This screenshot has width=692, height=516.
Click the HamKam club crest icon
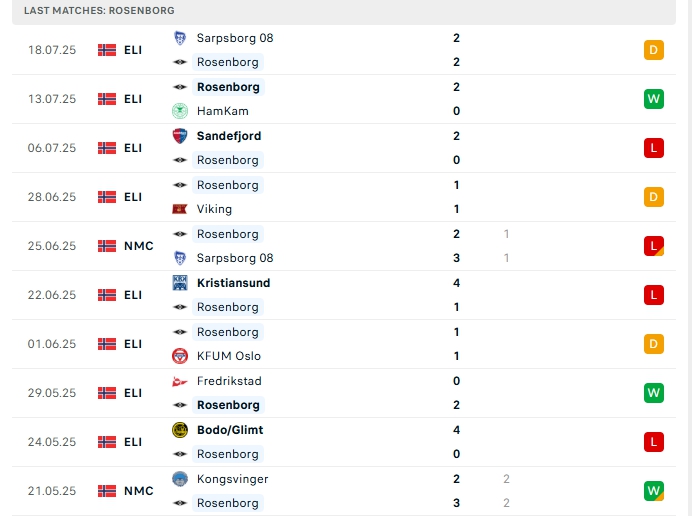point(180,111)
